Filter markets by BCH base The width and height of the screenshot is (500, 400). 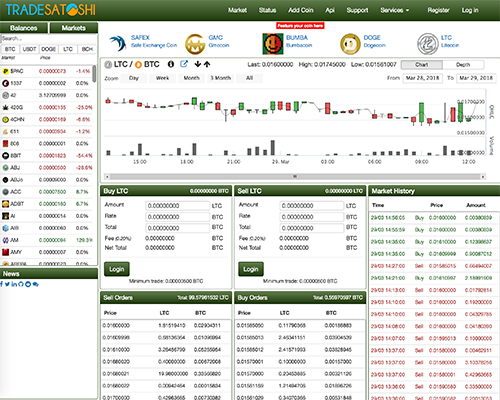(87, 49)
